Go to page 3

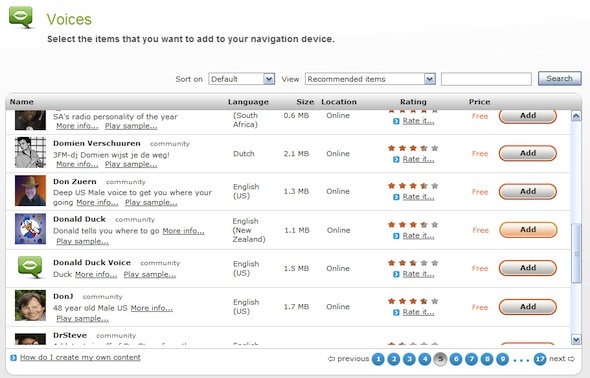coord(409,359)
